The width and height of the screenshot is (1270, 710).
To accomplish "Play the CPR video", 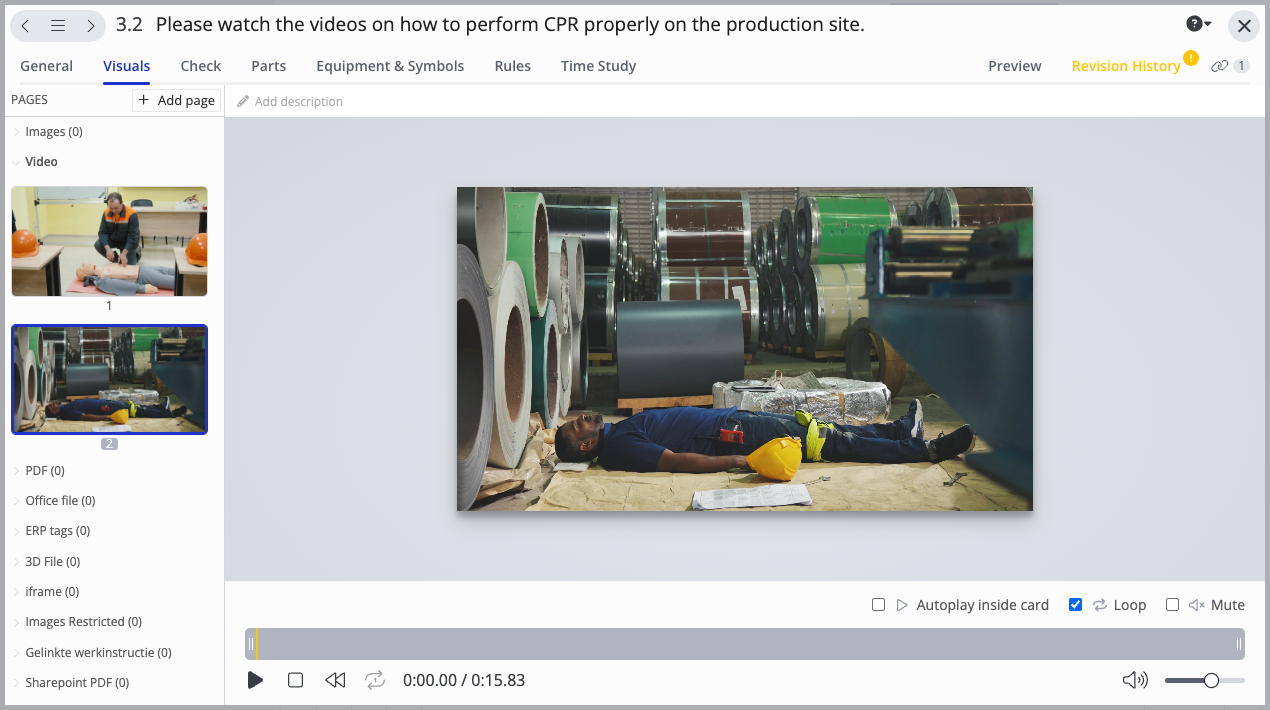I will click(255, 680).
